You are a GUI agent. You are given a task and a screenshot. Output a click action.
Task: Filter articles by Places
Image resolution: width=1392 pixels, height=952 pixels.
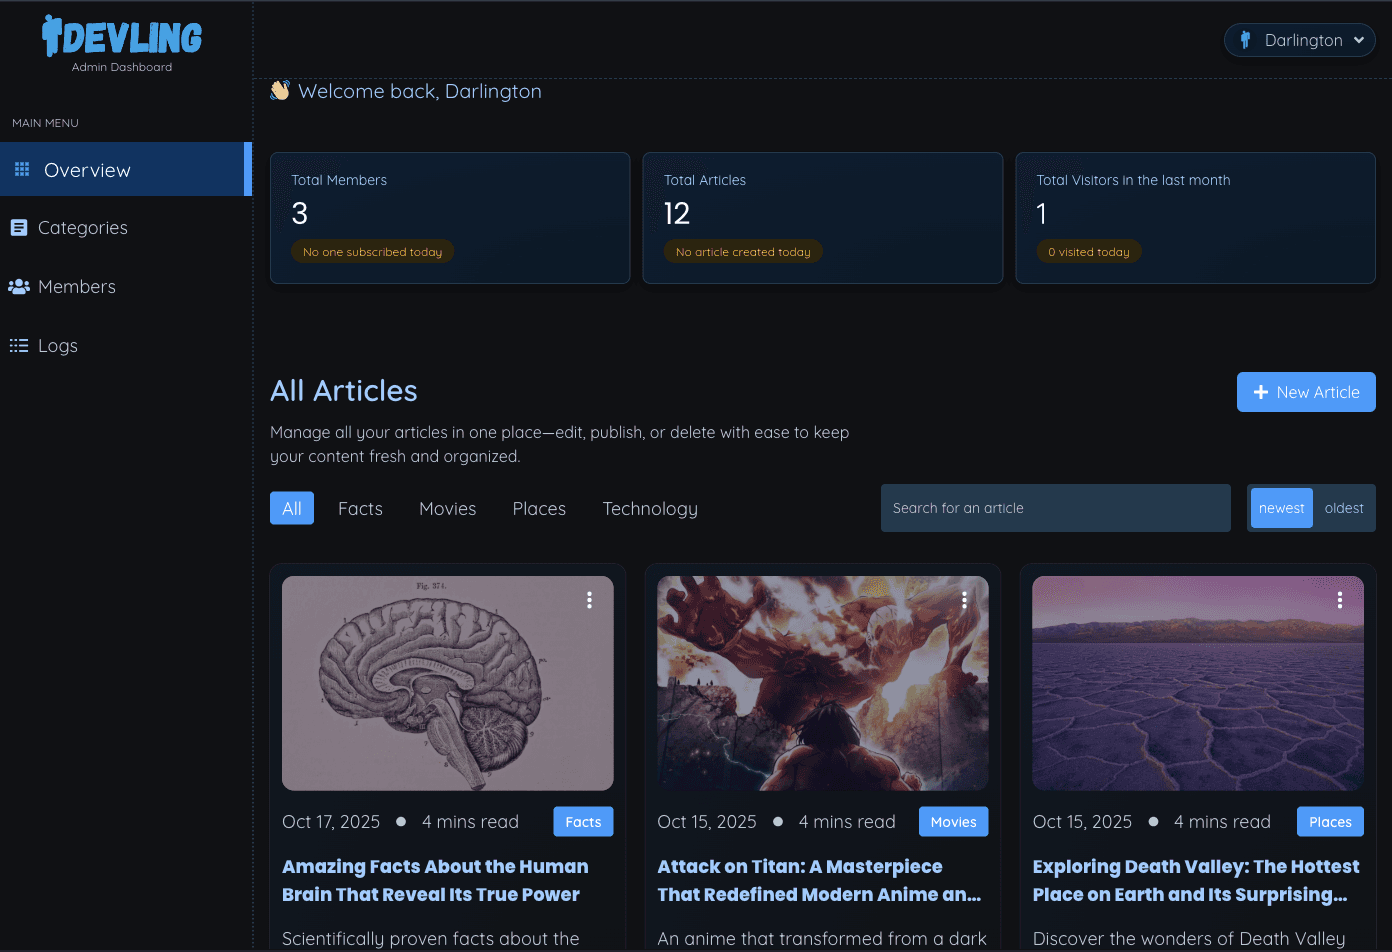tap(539, 508)
